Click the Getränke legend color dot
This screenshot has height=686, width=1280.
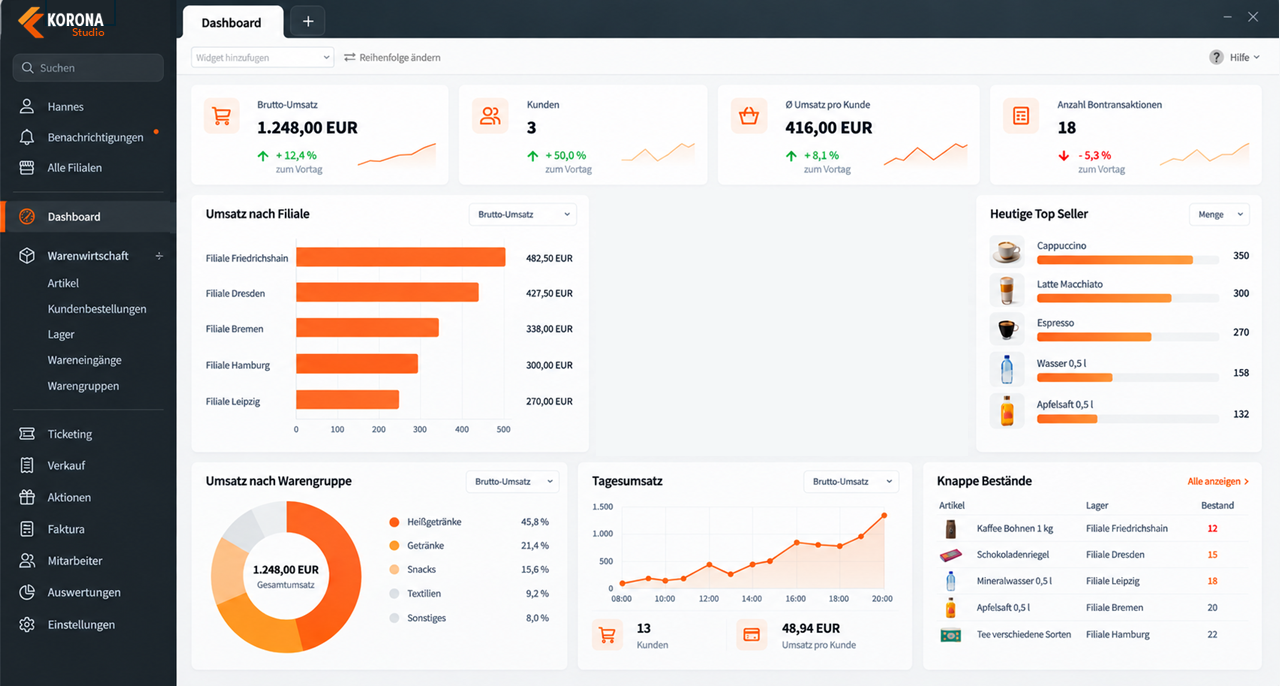[x=394, y=546]
